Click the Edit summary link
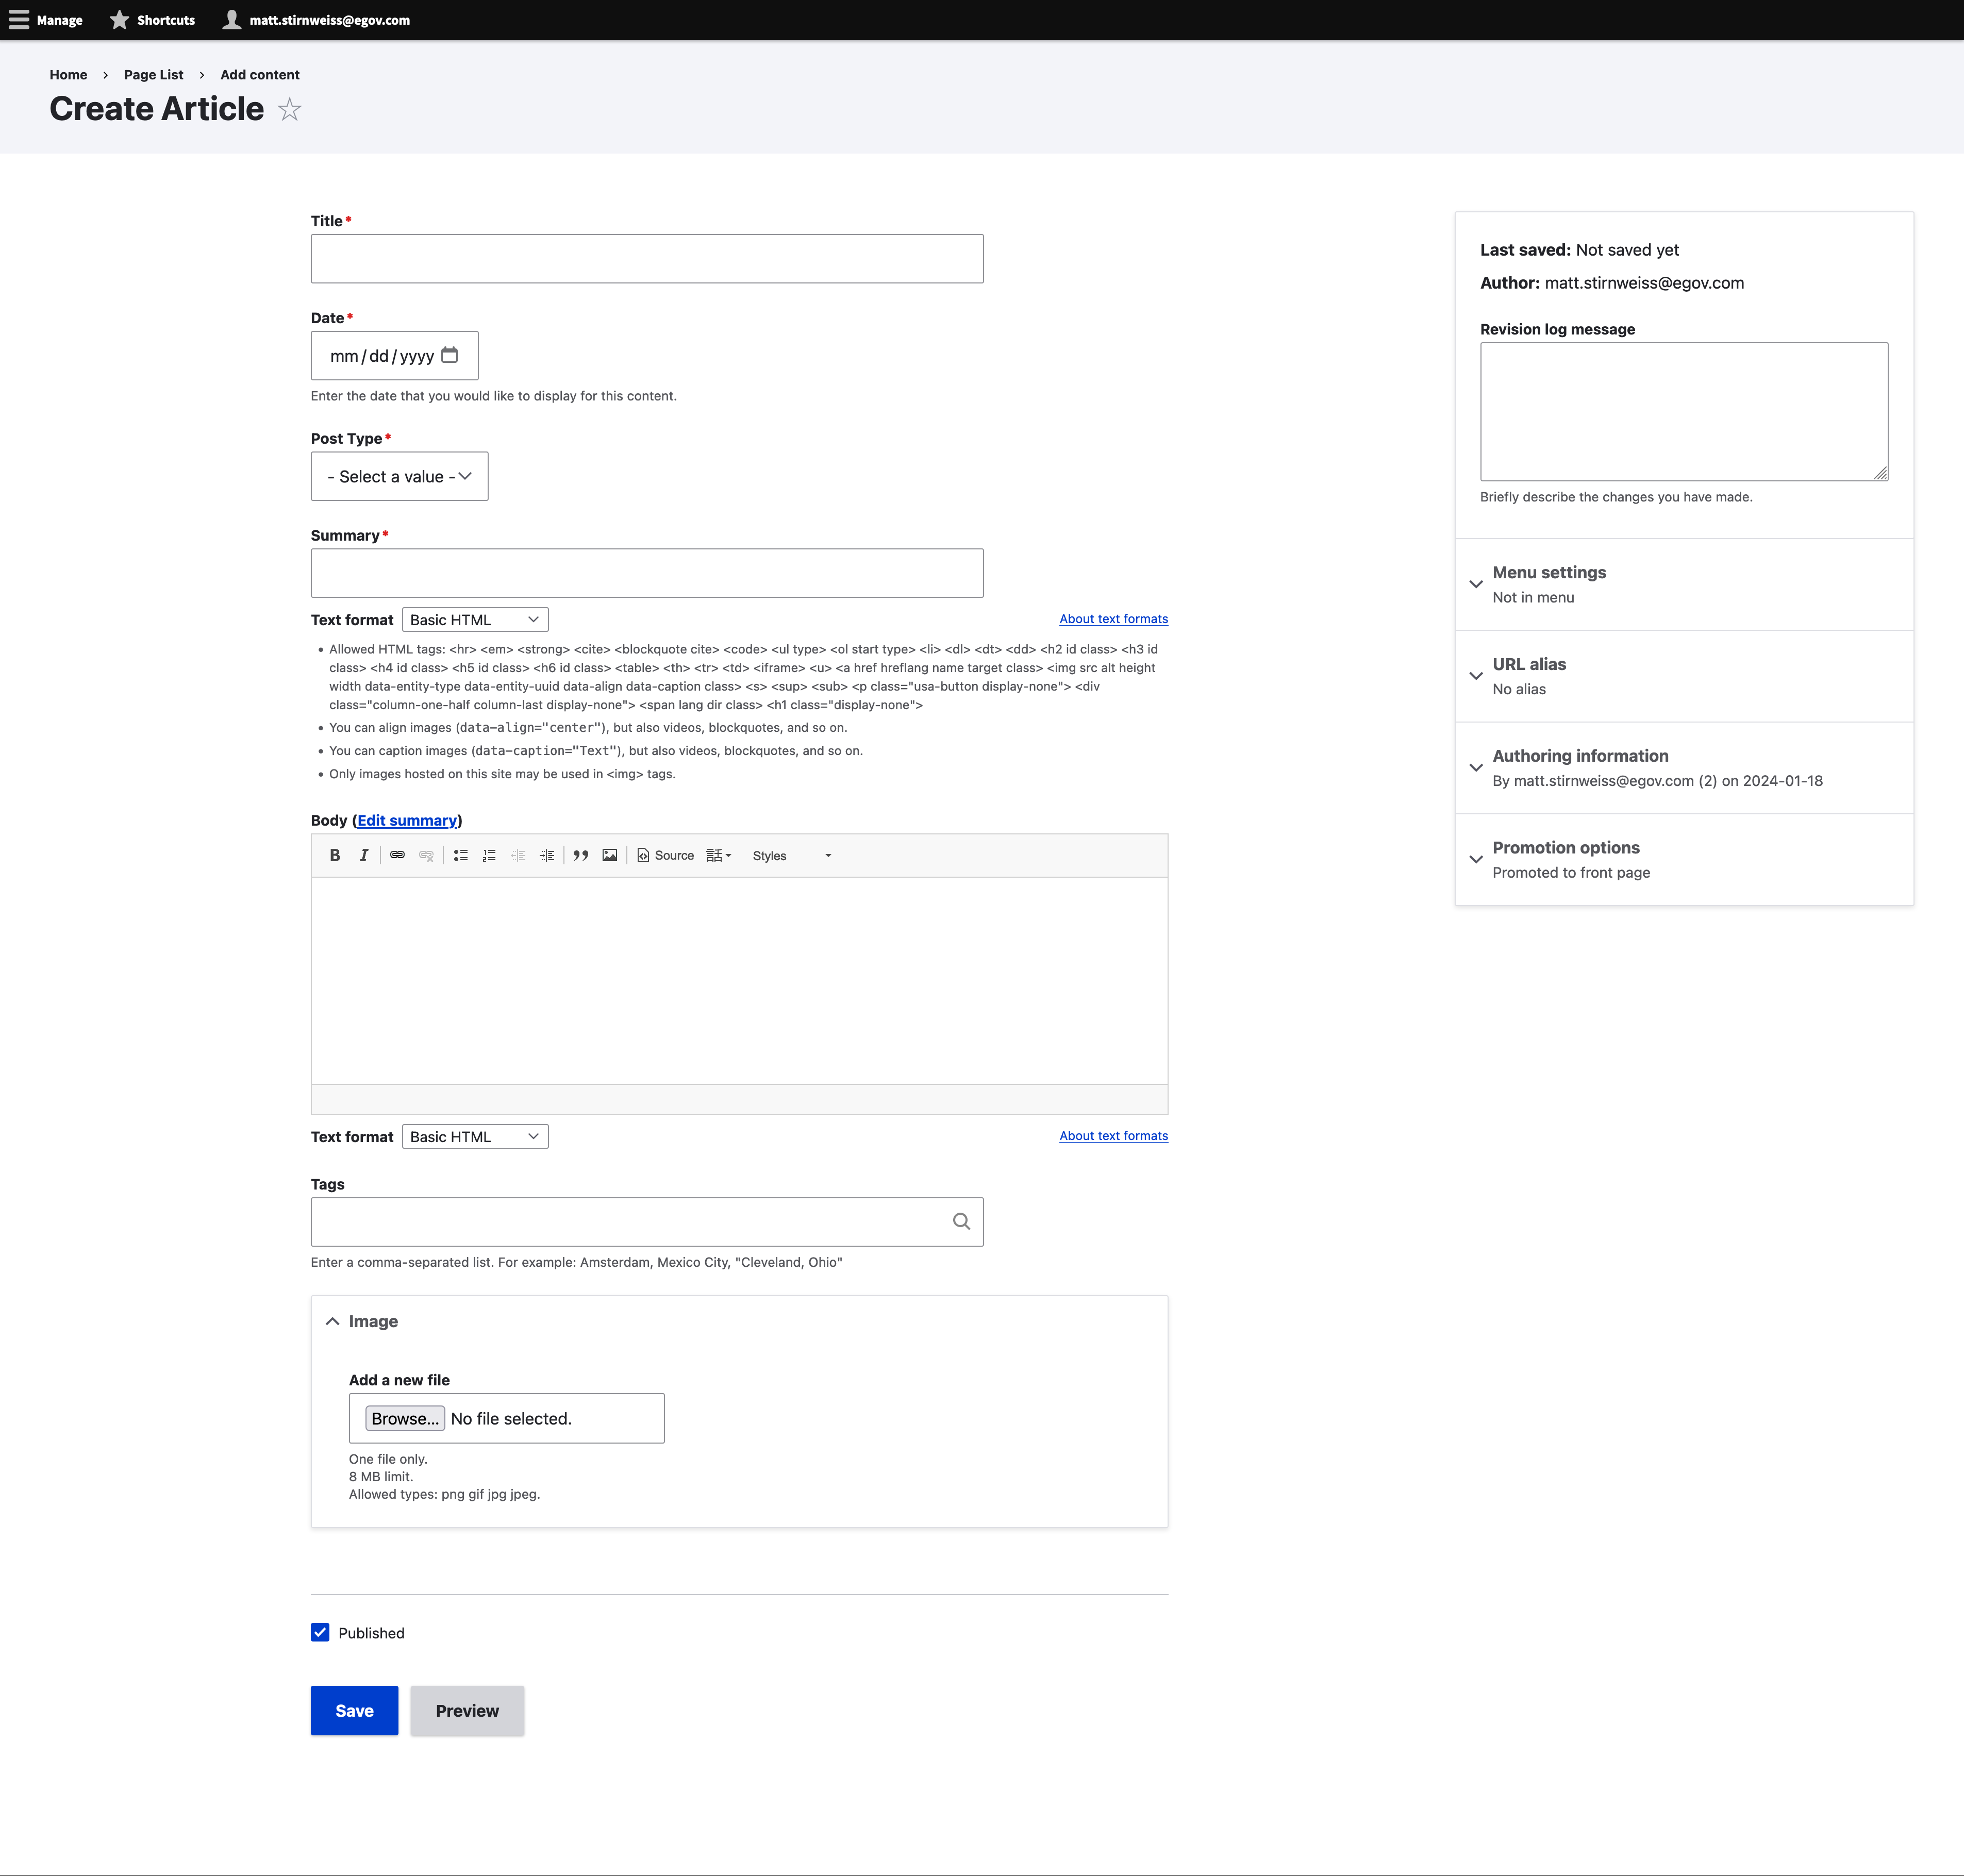The width and height of the screenshot is (1964, 1876). click(407, 820)
